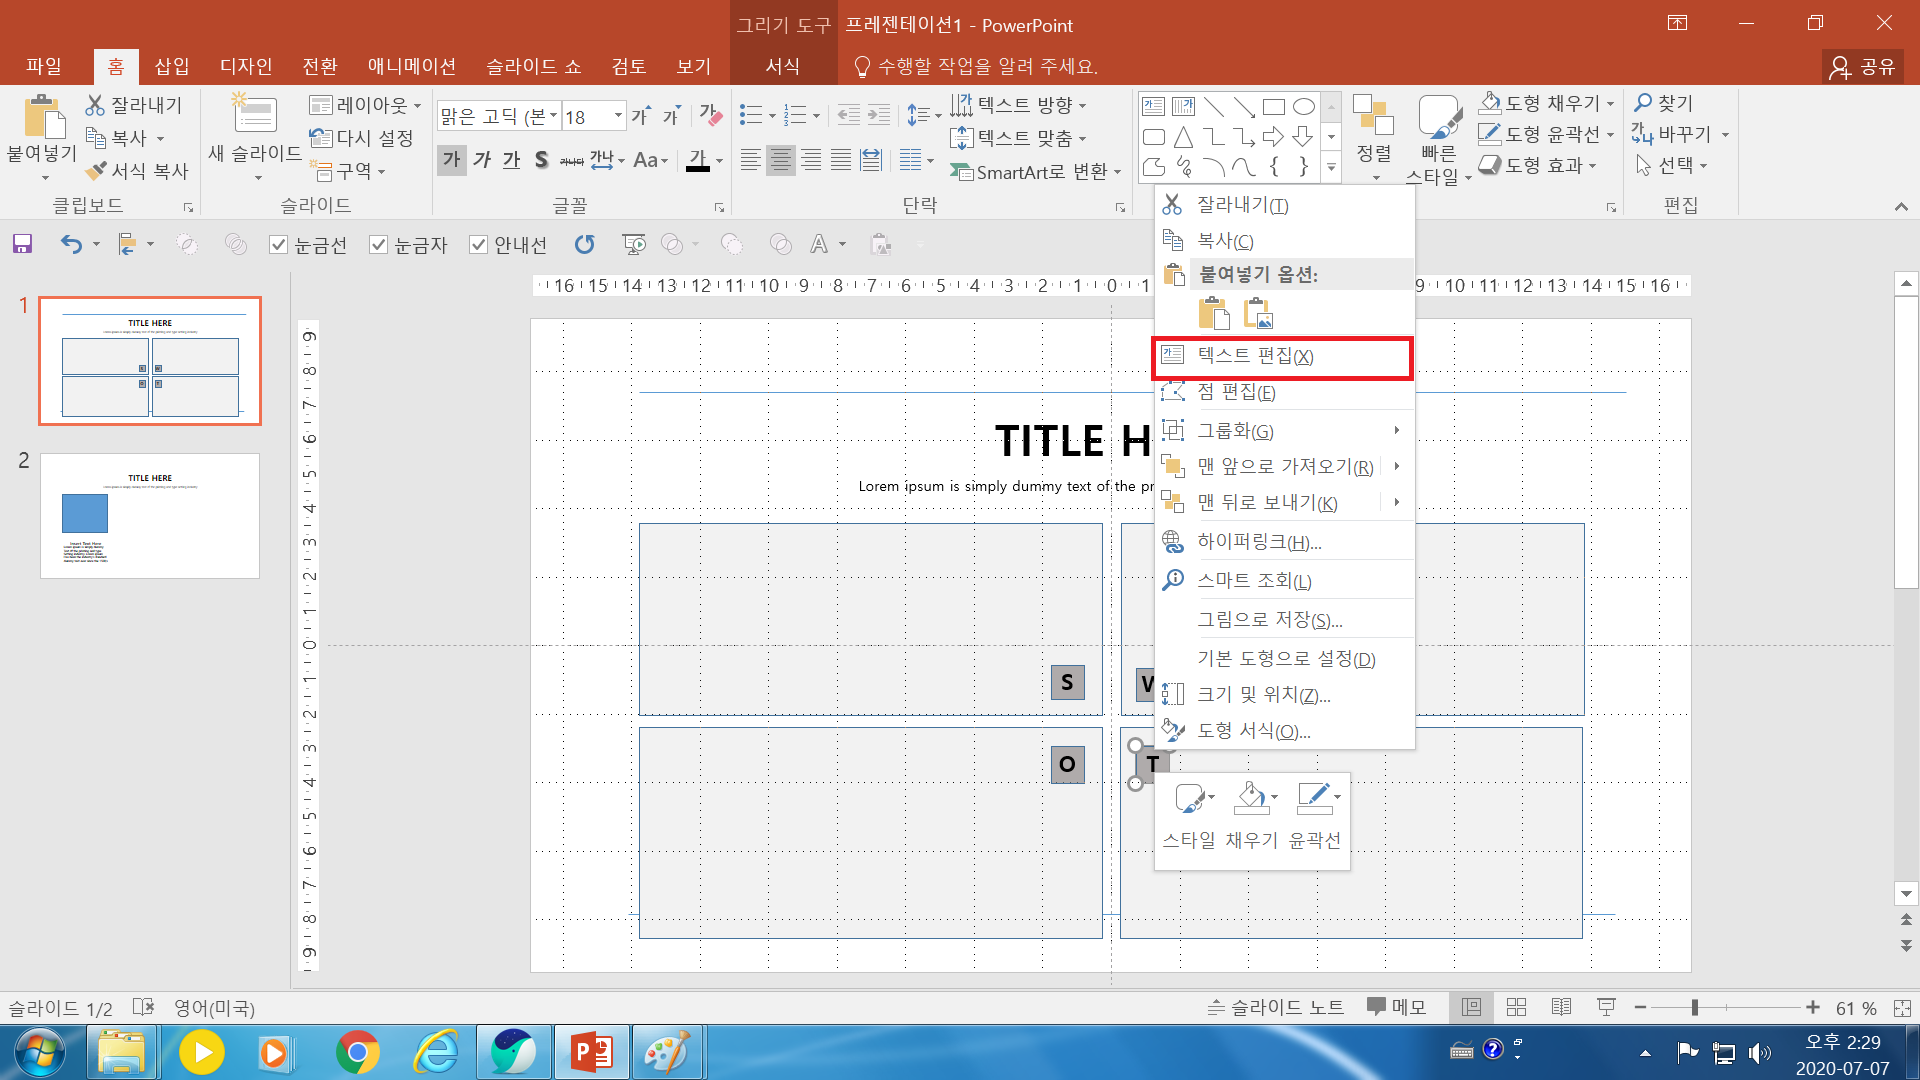Click 도형 서식 in context menu
Screen dimensions: 1920x1080
click(1253, 731)
